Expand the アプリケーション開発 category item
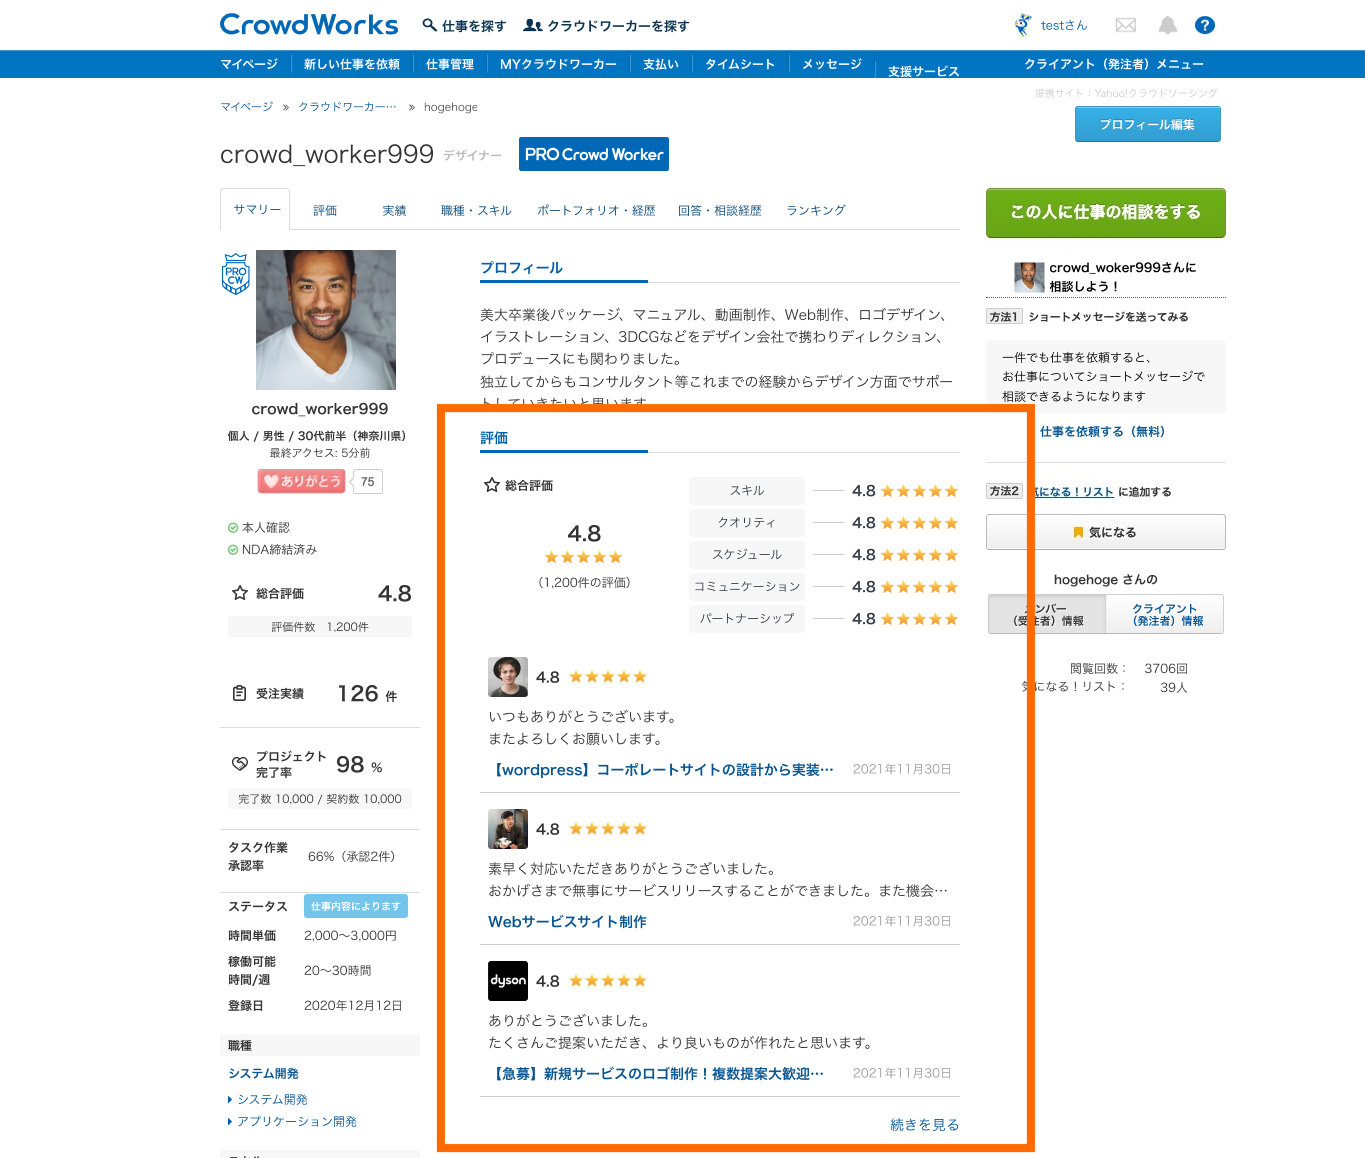Screen dimensions: 1365x1158 click(x=296, y=1122)
